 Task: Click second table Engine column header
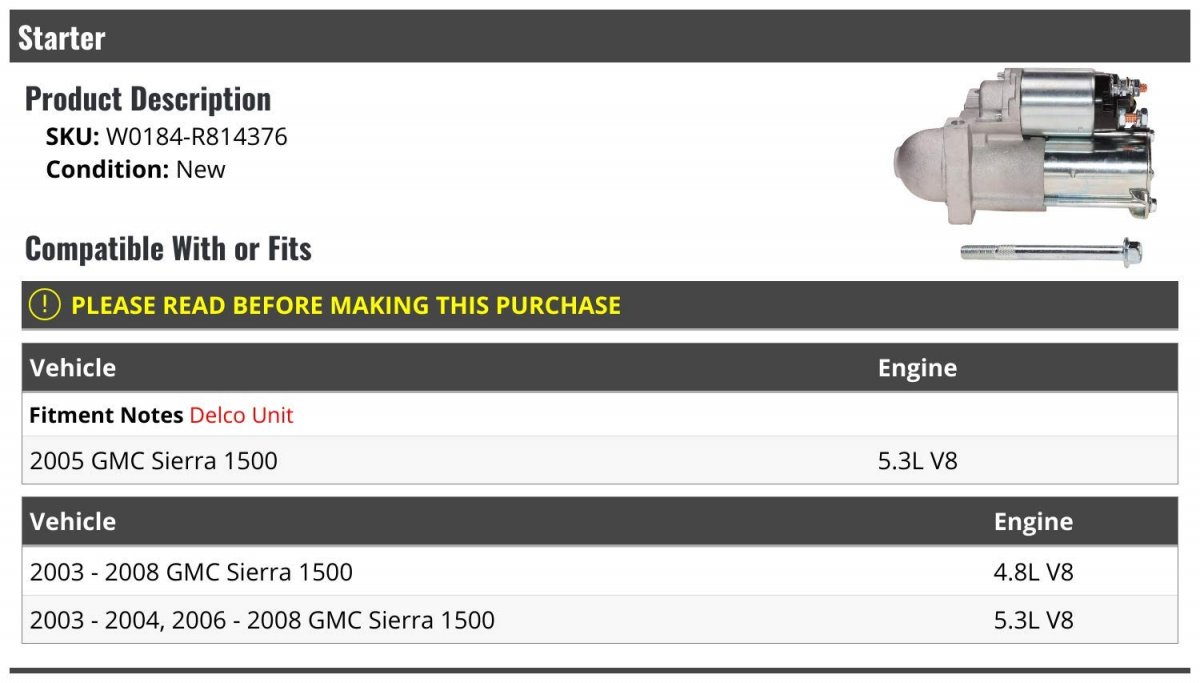point(1033,522)
